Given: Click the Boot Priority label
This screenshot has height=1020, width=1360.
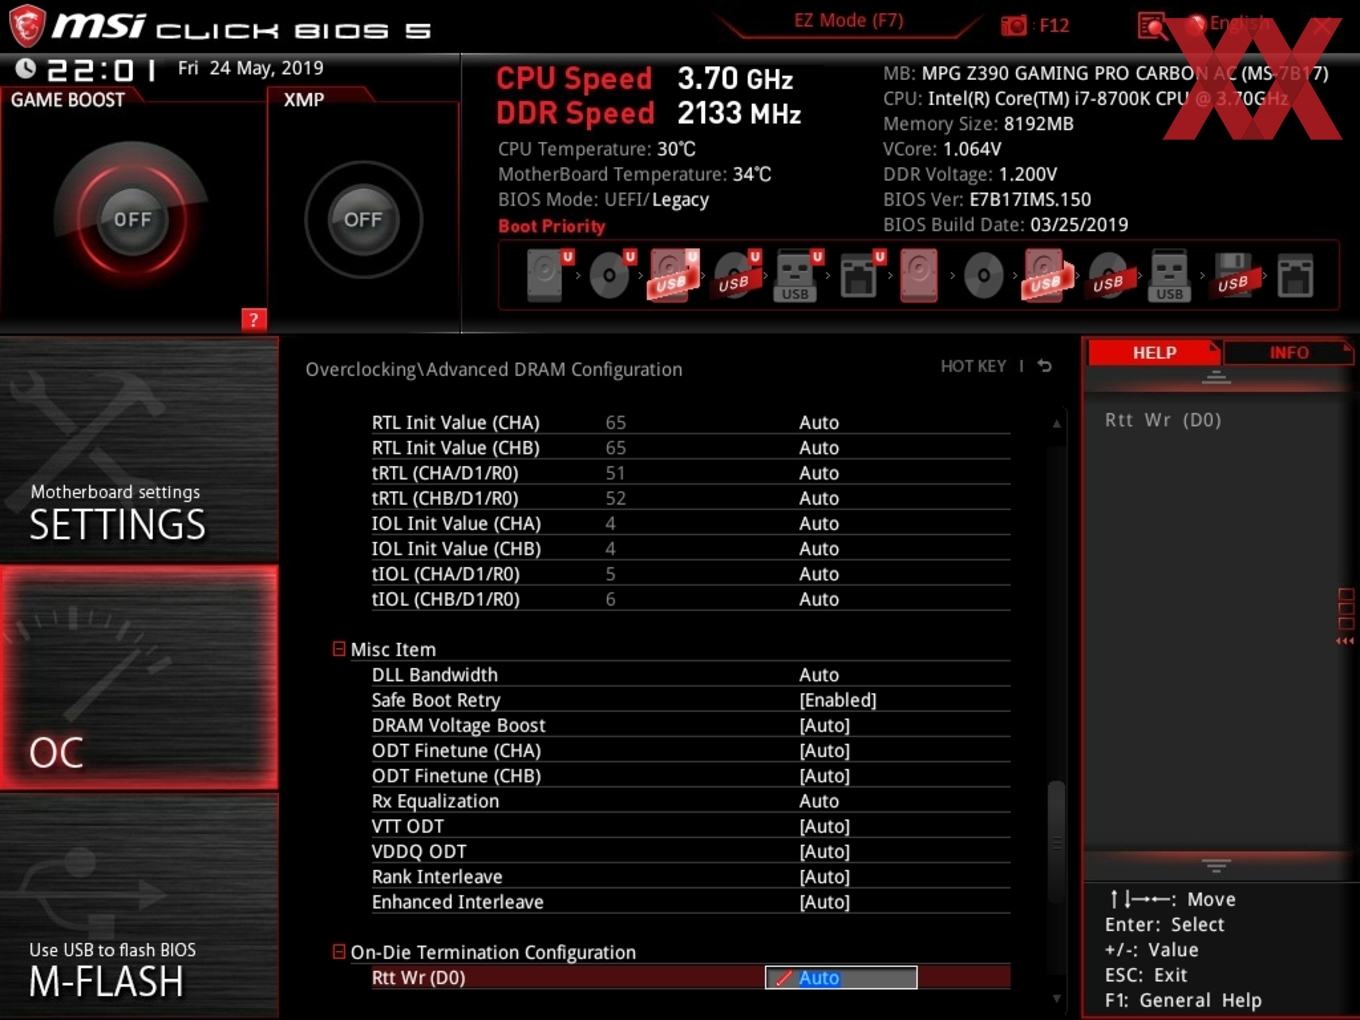Looking at the screenshot, I should 552,226.
